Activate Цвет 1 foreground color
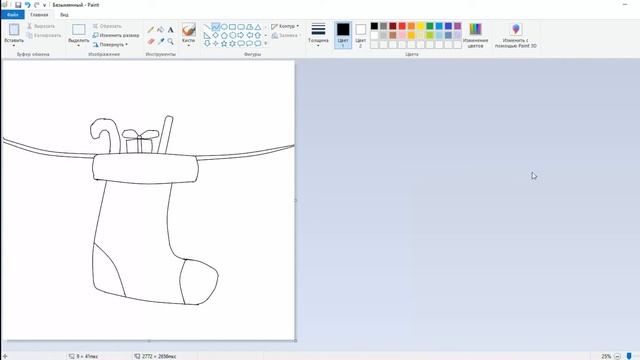 point(343,35)
